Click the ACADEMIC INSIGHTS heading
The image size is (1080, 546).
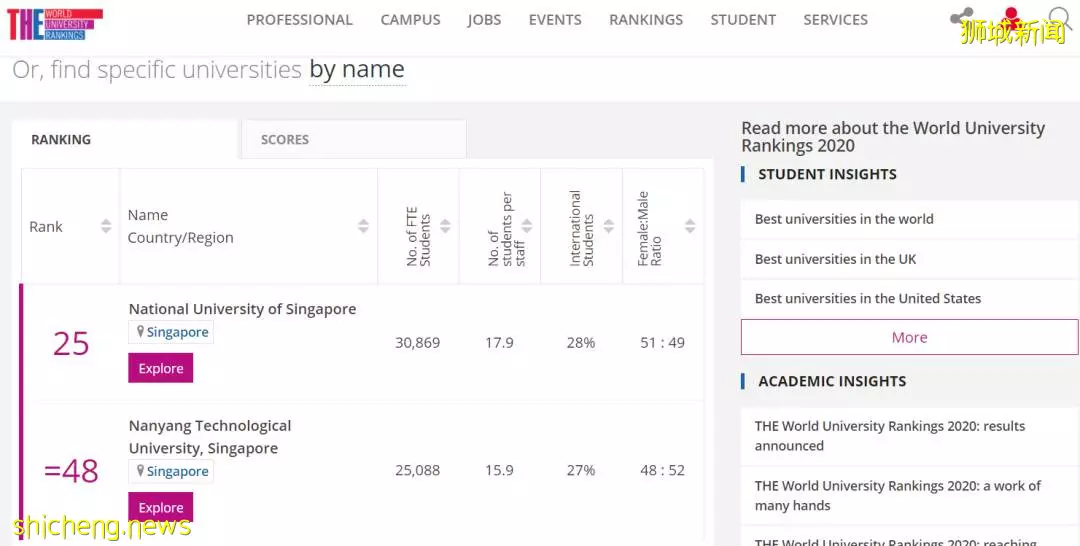click(x=832, y=381)
